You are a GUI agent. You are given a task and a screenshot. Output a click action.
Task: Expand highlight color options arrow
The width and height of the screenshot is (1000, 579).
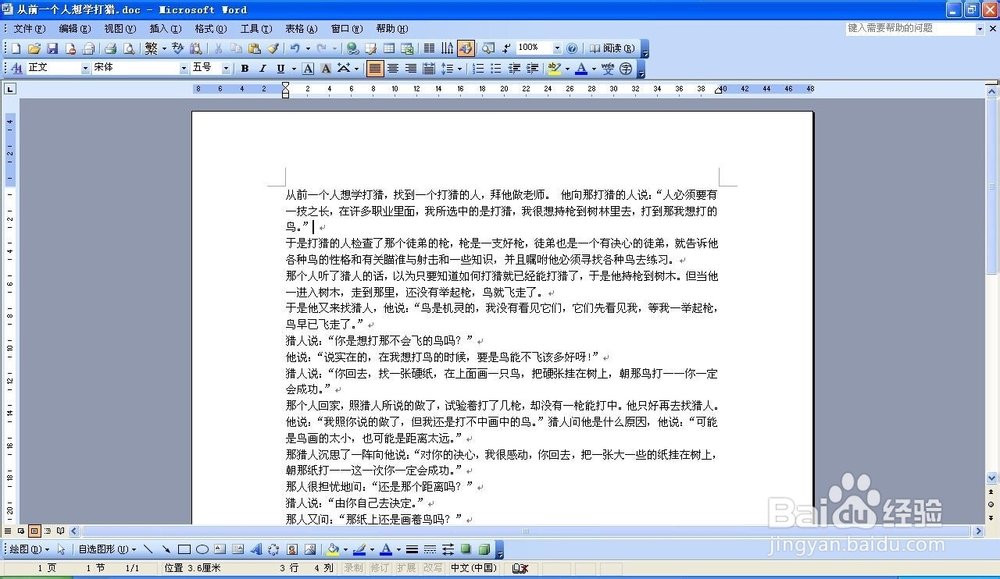pos(567,68)
